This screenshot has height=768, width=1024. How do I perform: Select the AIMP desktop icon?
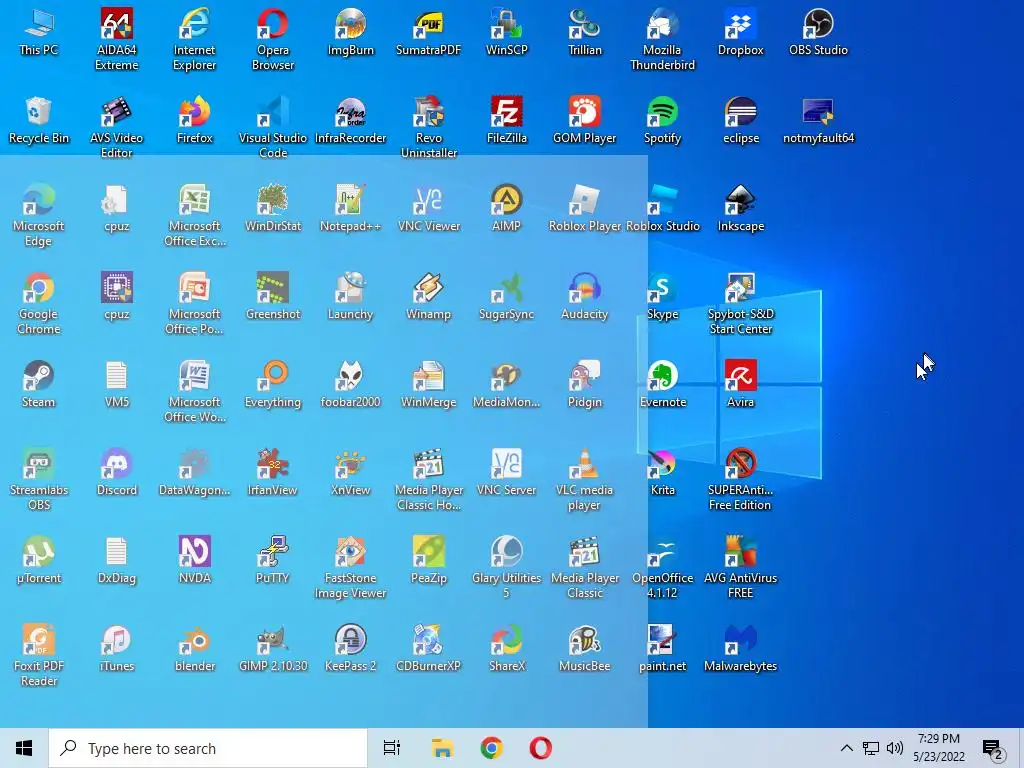[507, 209]
